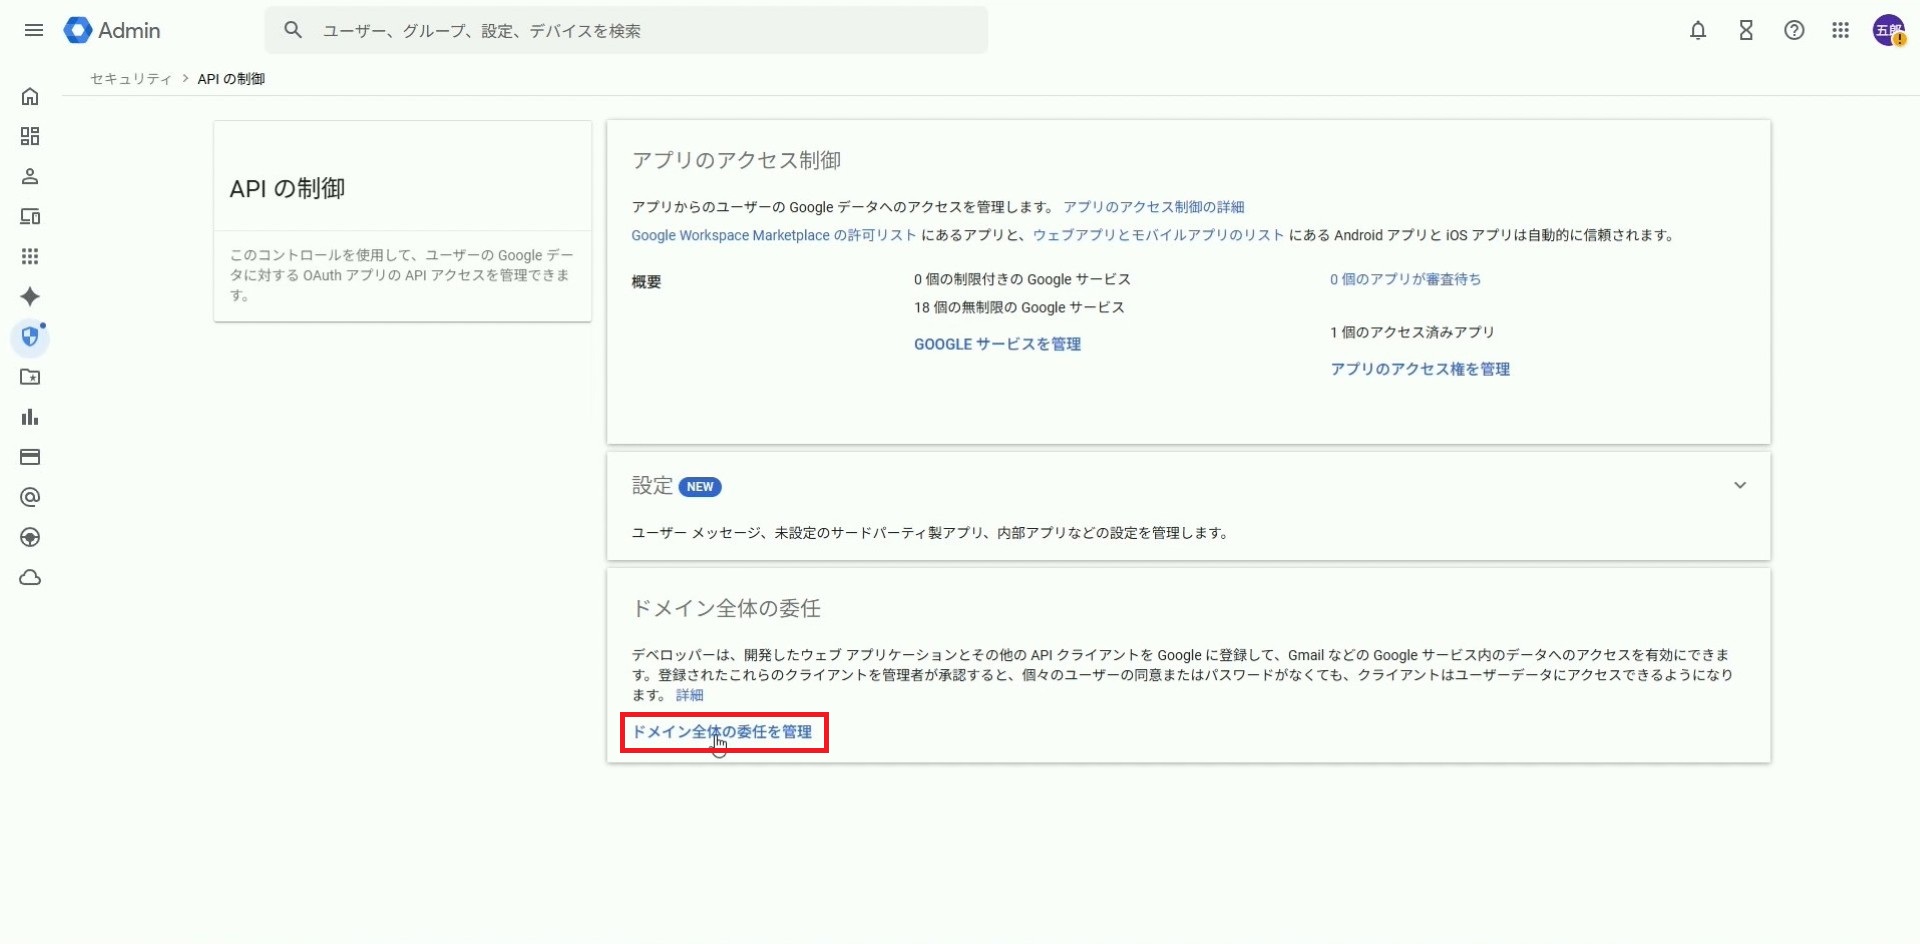Viewport: 1920px width, 944px height.
Task: Open the main hamburger menu
Action: (x=34, y=30)
